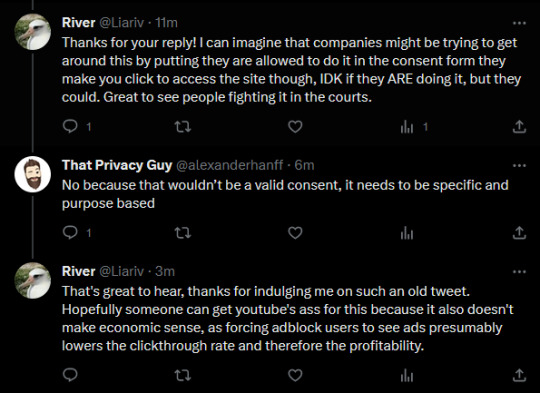Viewport: 540px width, 393px height.
Task: Reply to That Privacy Guy's tweet
Action: pos(70,232)
